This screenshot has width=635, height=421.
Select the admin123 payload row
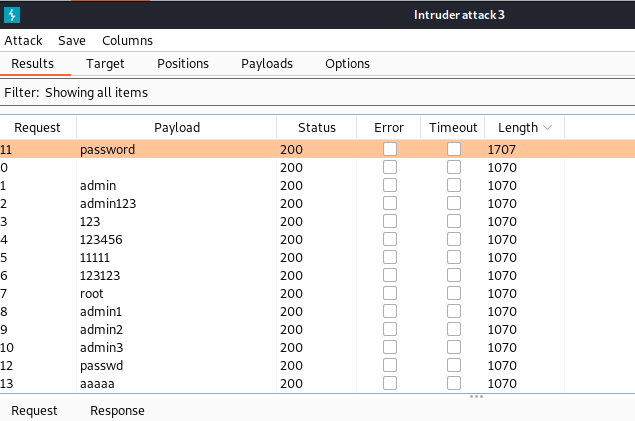(x=318, y=203)
